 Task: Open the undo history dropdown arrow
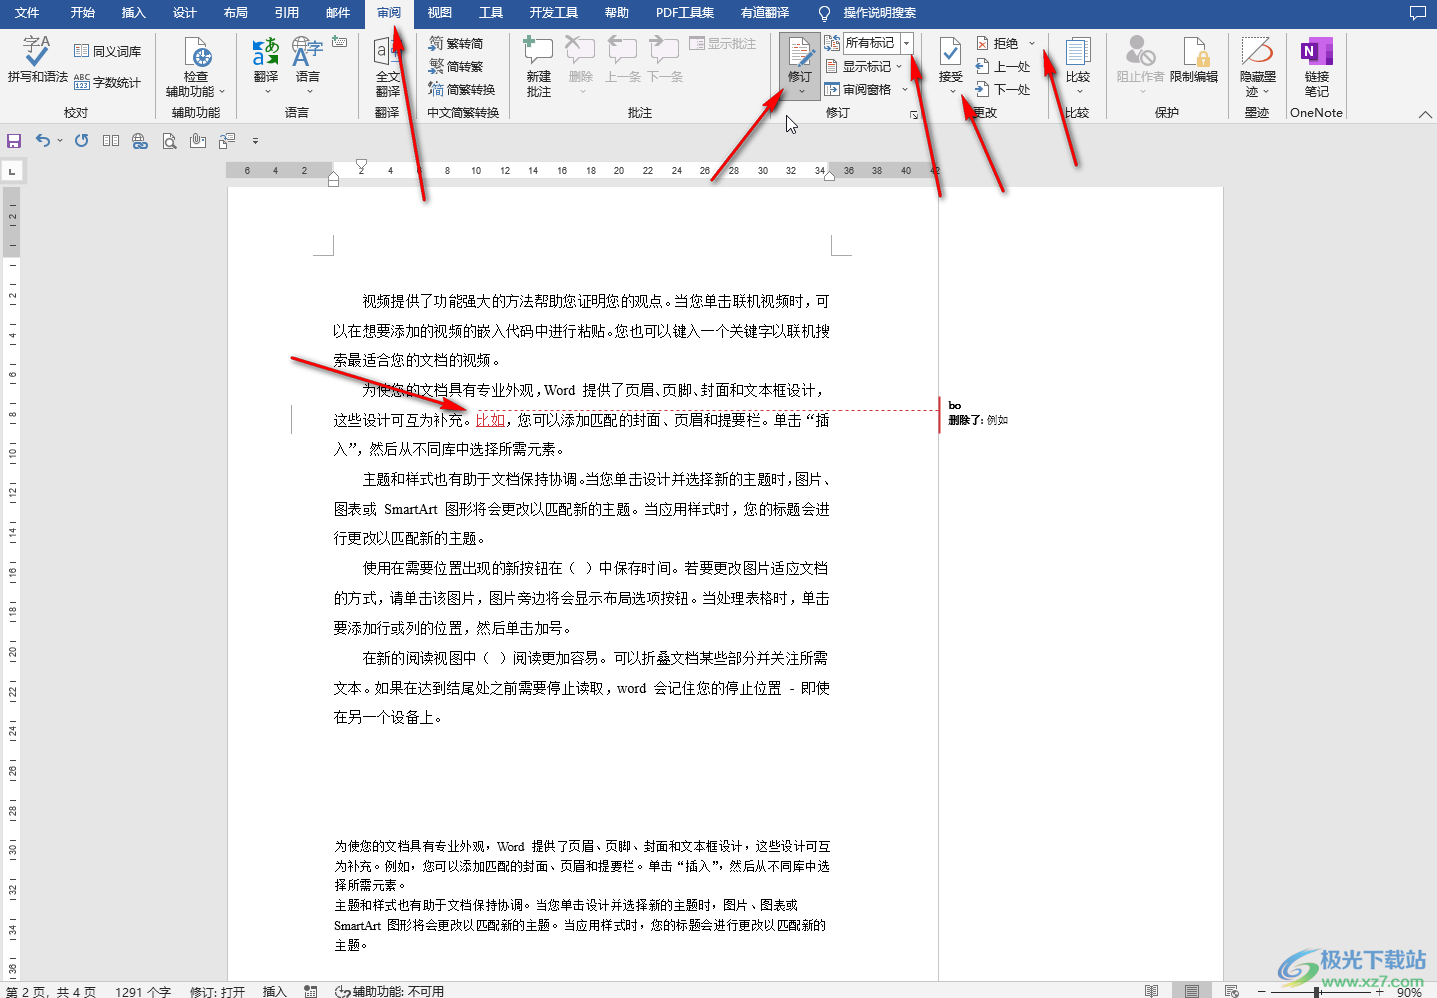pyautogui.click(x=60, y=141)
